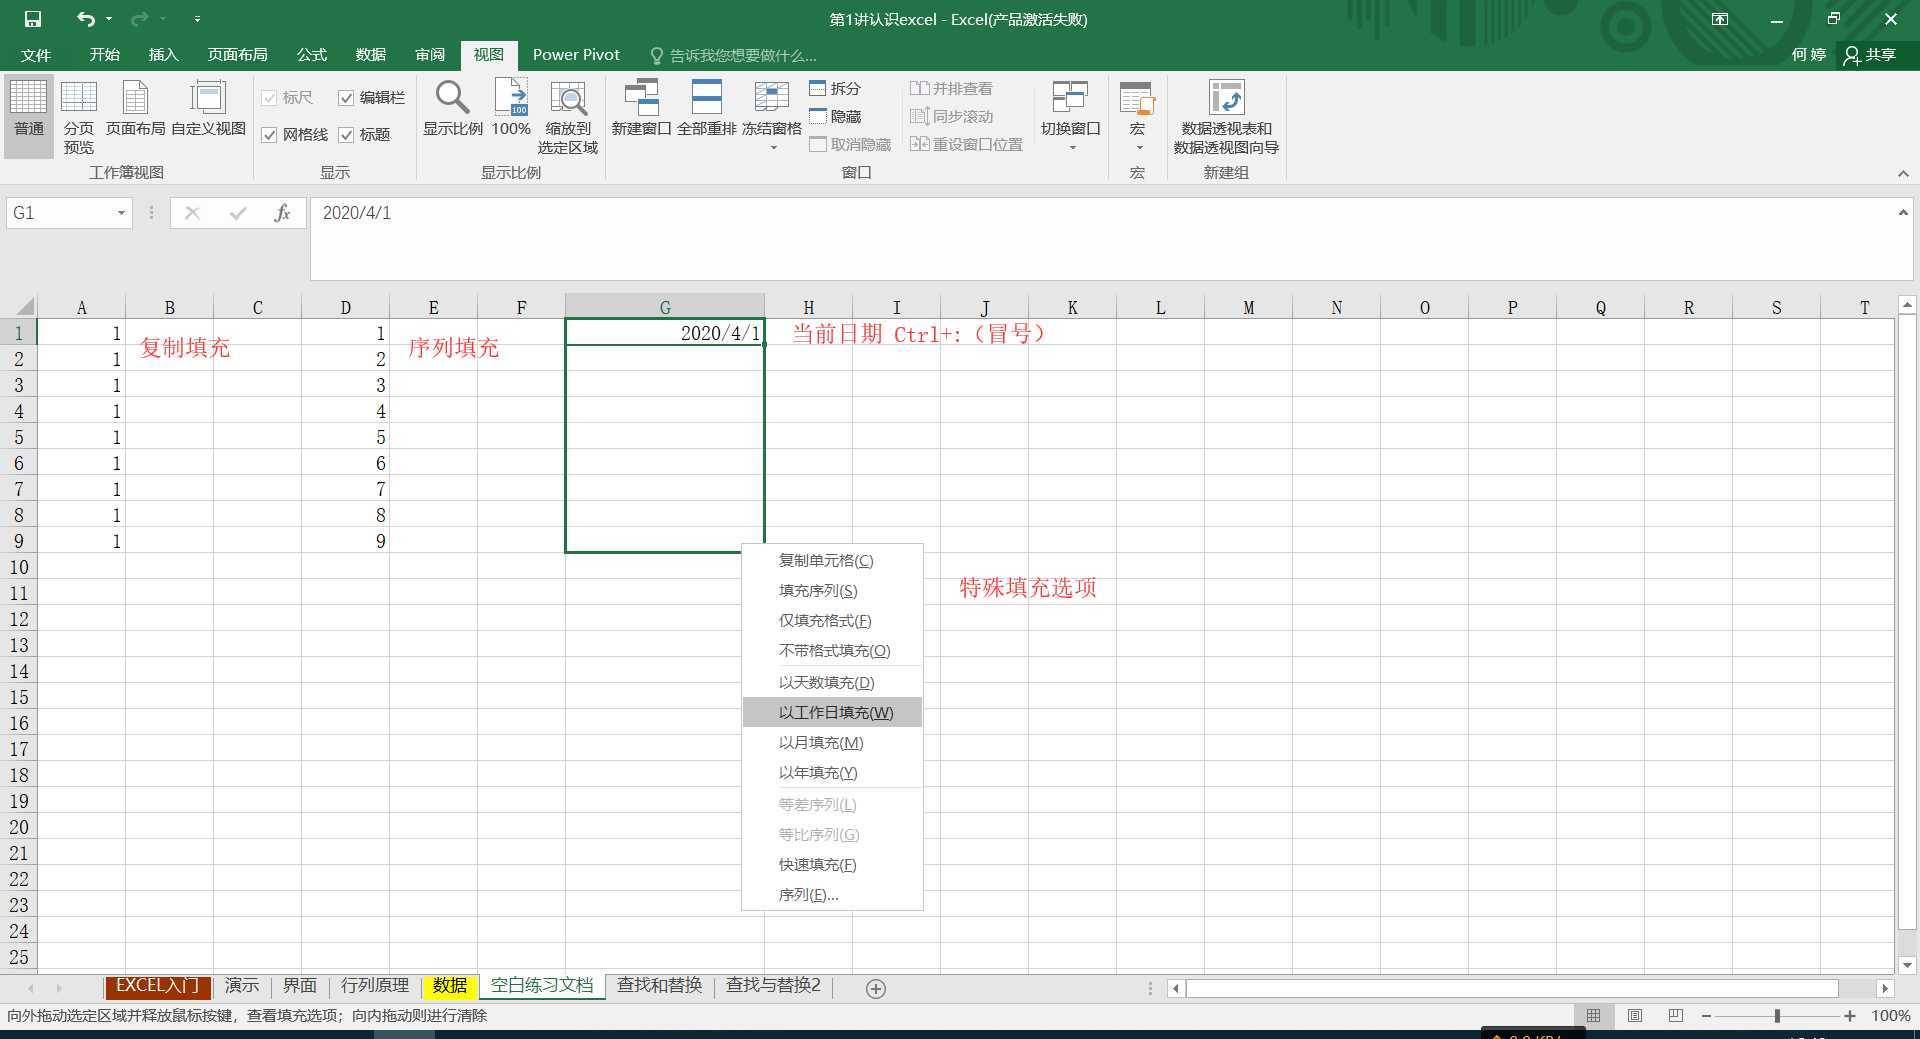Click Split (拆分) window button
Image resolution: width=1920 pixels, height=1039 pixels.
(x=835, y=89)
